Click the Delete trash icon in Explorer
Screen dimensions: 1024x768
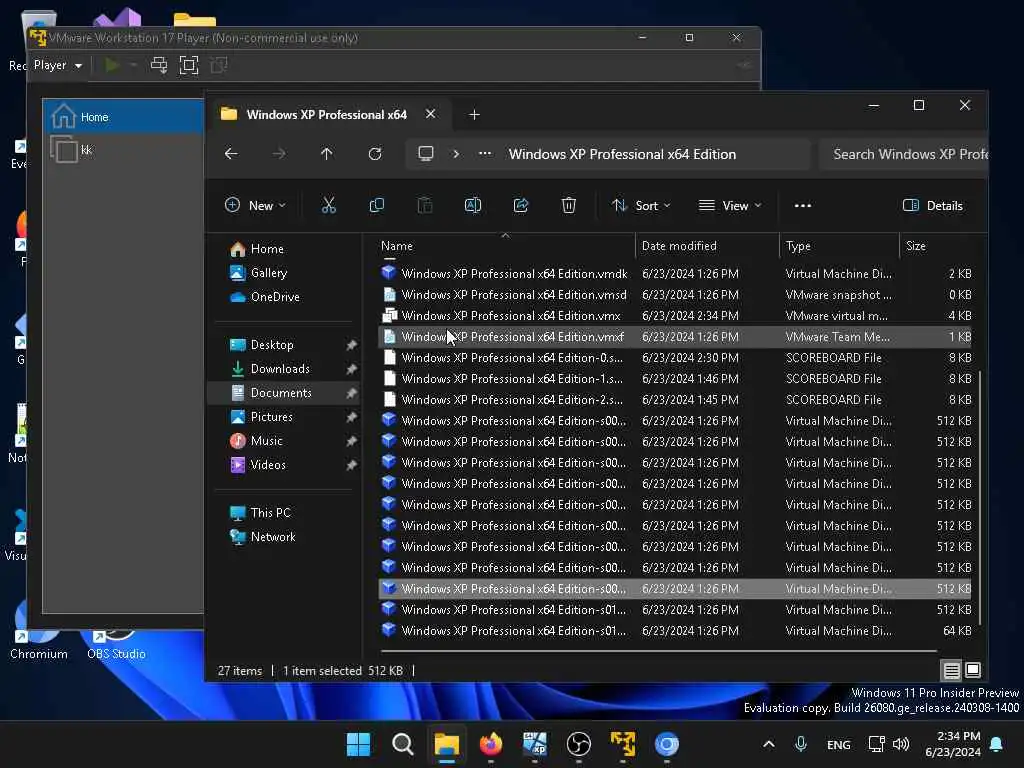click(569, 206)
